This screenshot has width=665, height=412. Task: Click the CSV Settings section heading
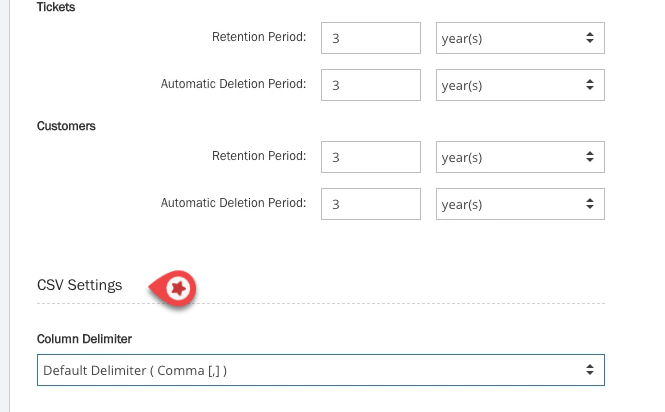80,285
